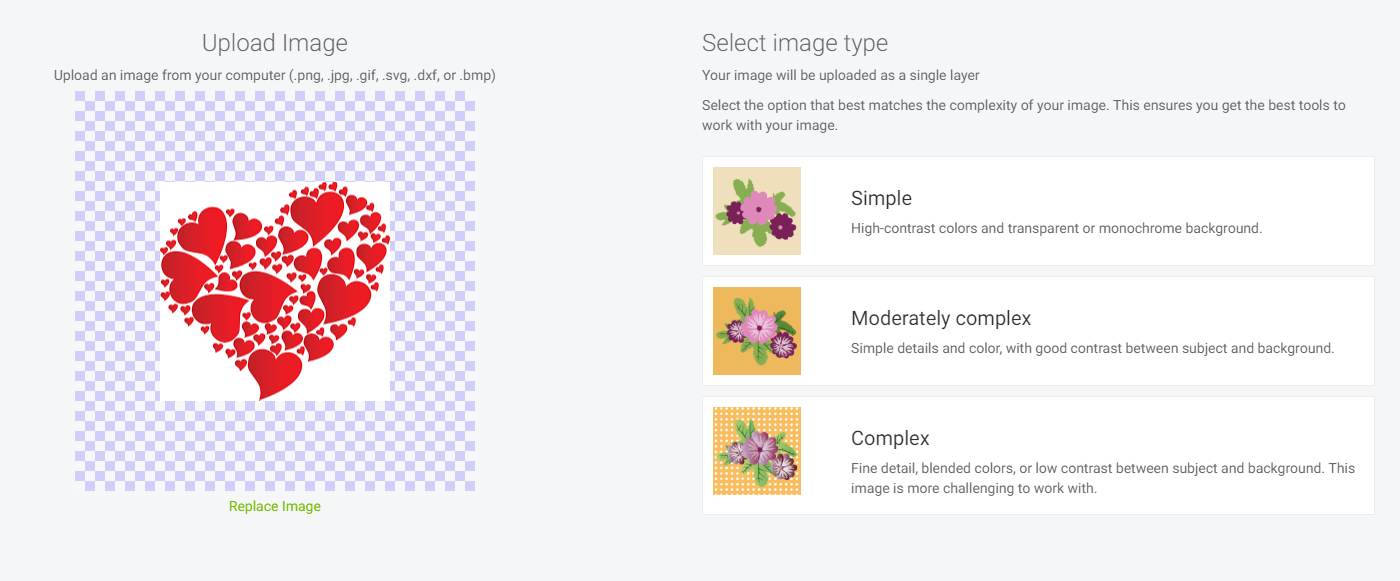Click the Replace Image link
This screenshot has width=1400, height=581.
pos(275,507)
